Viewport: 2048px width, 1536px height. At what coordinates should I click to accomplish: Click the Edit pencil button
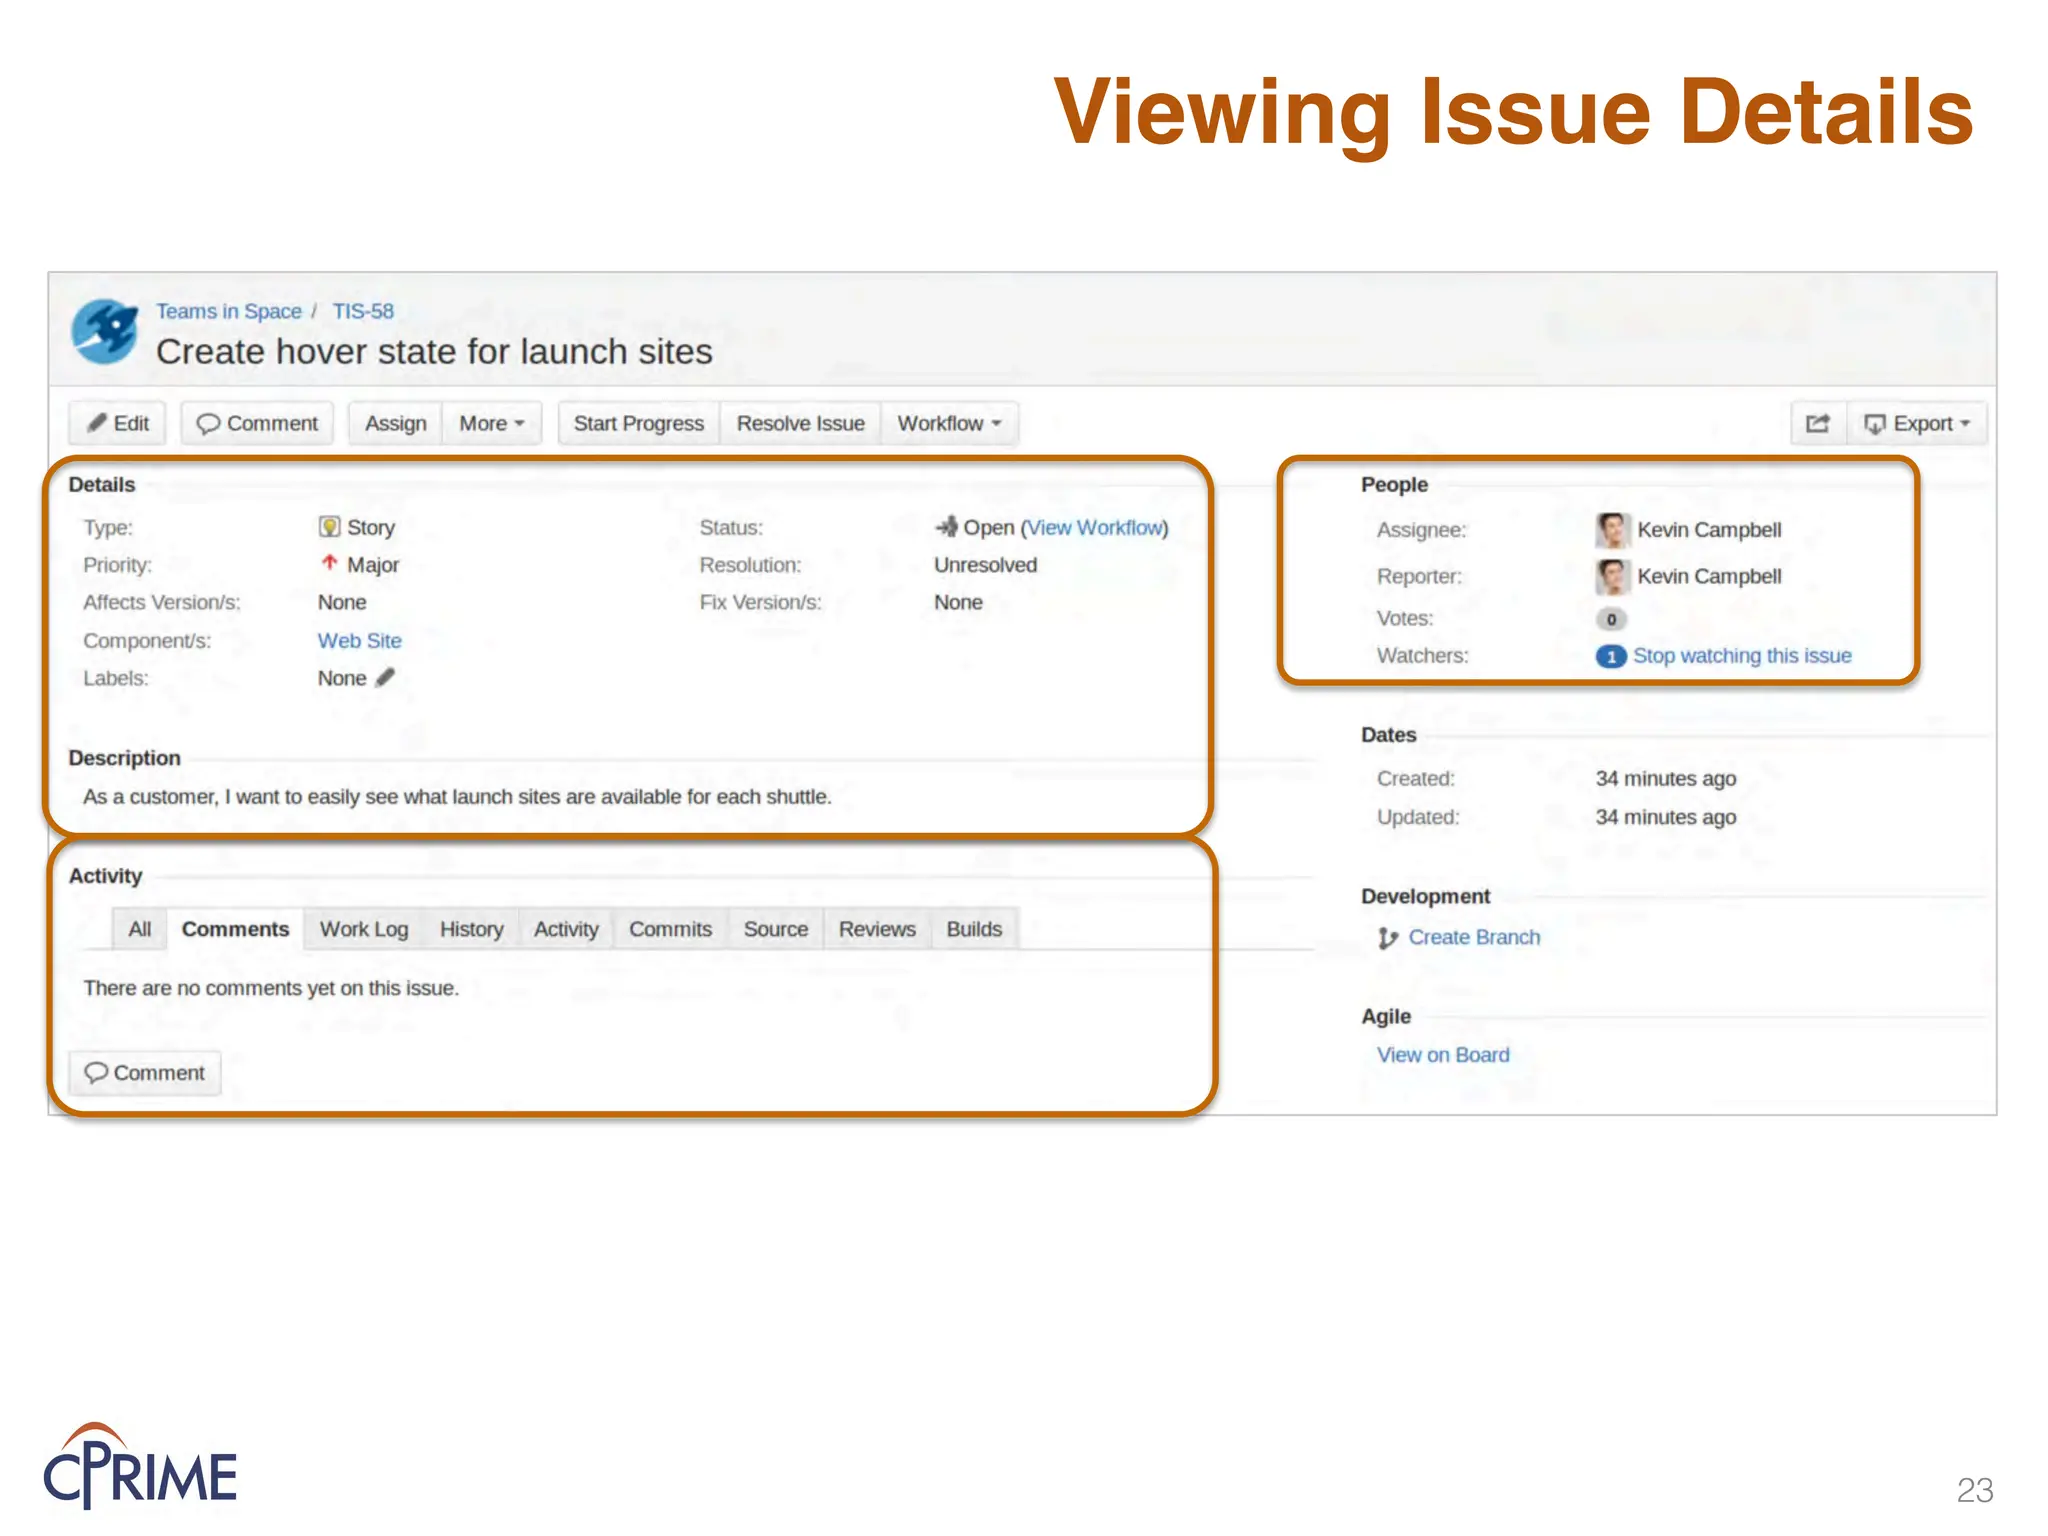coord(119,424)
